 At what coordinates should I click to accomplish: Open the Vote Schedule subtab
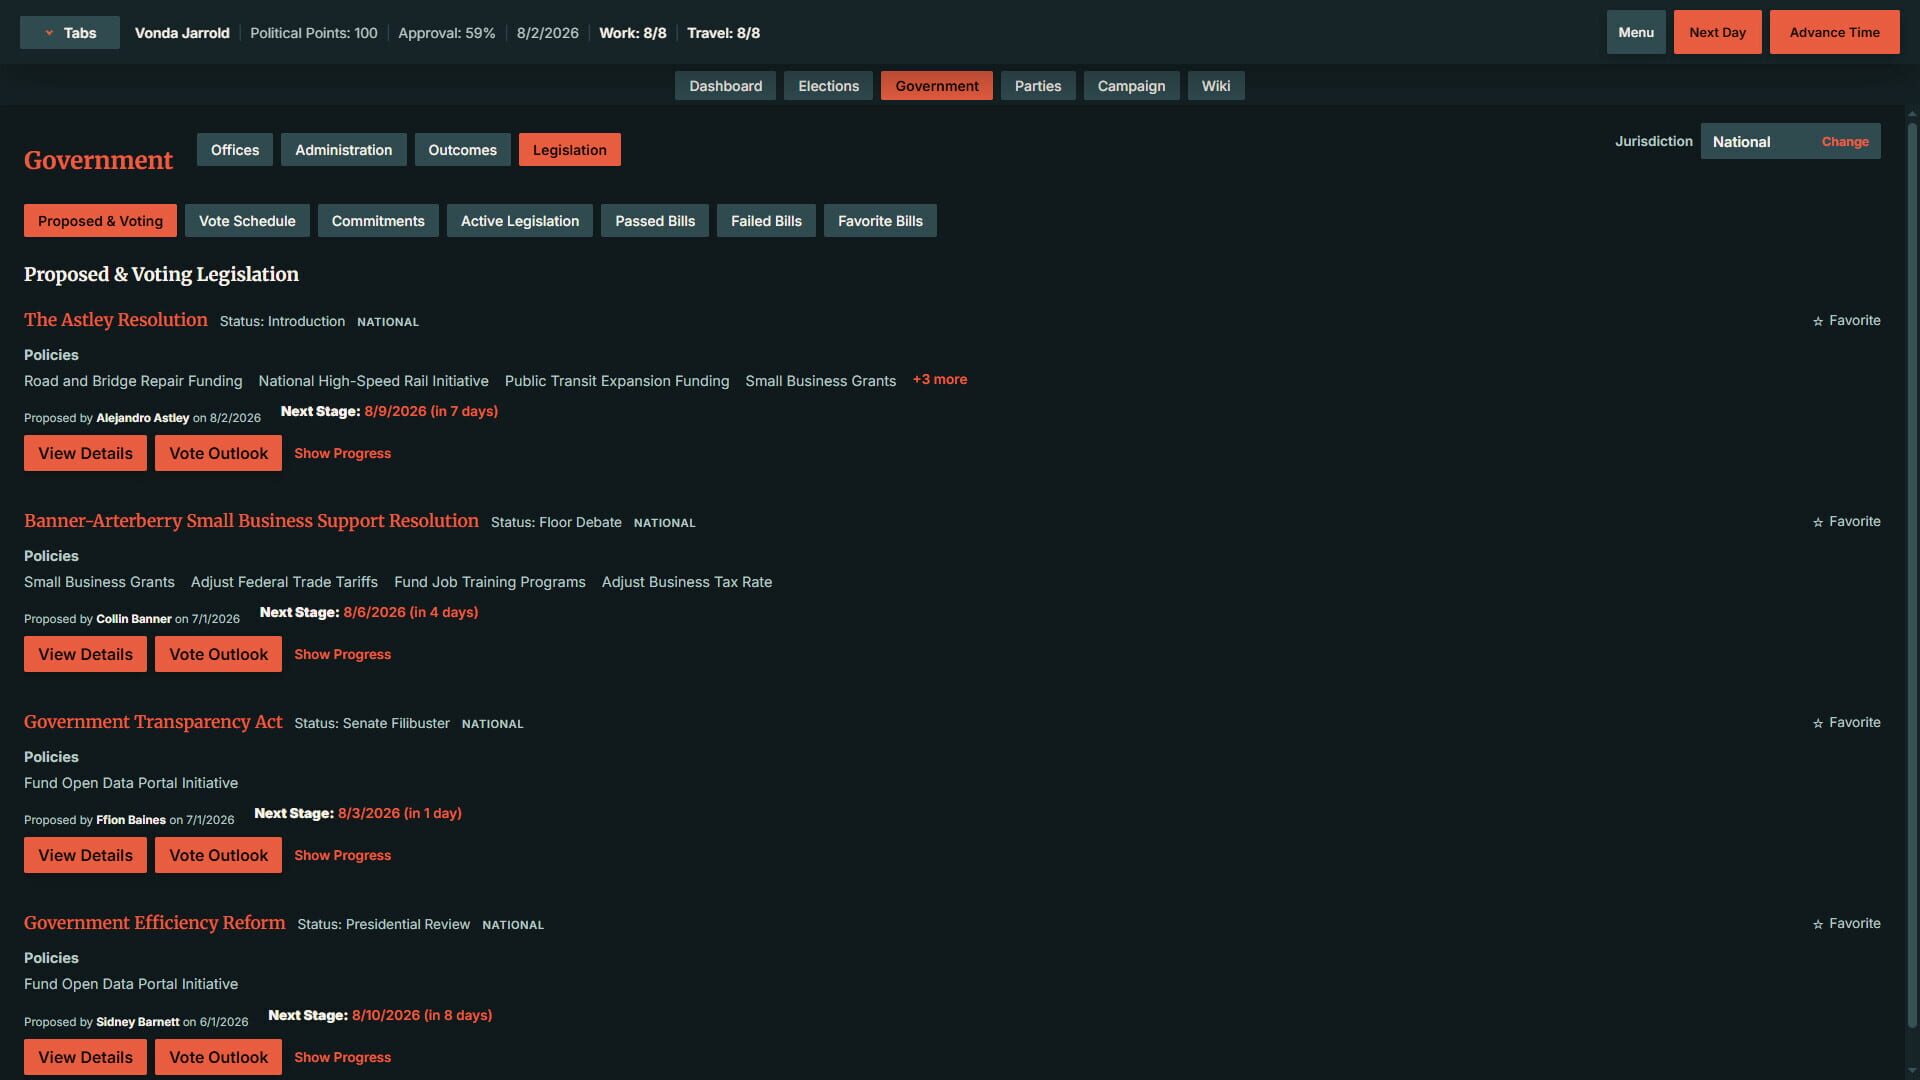(247, 221)
